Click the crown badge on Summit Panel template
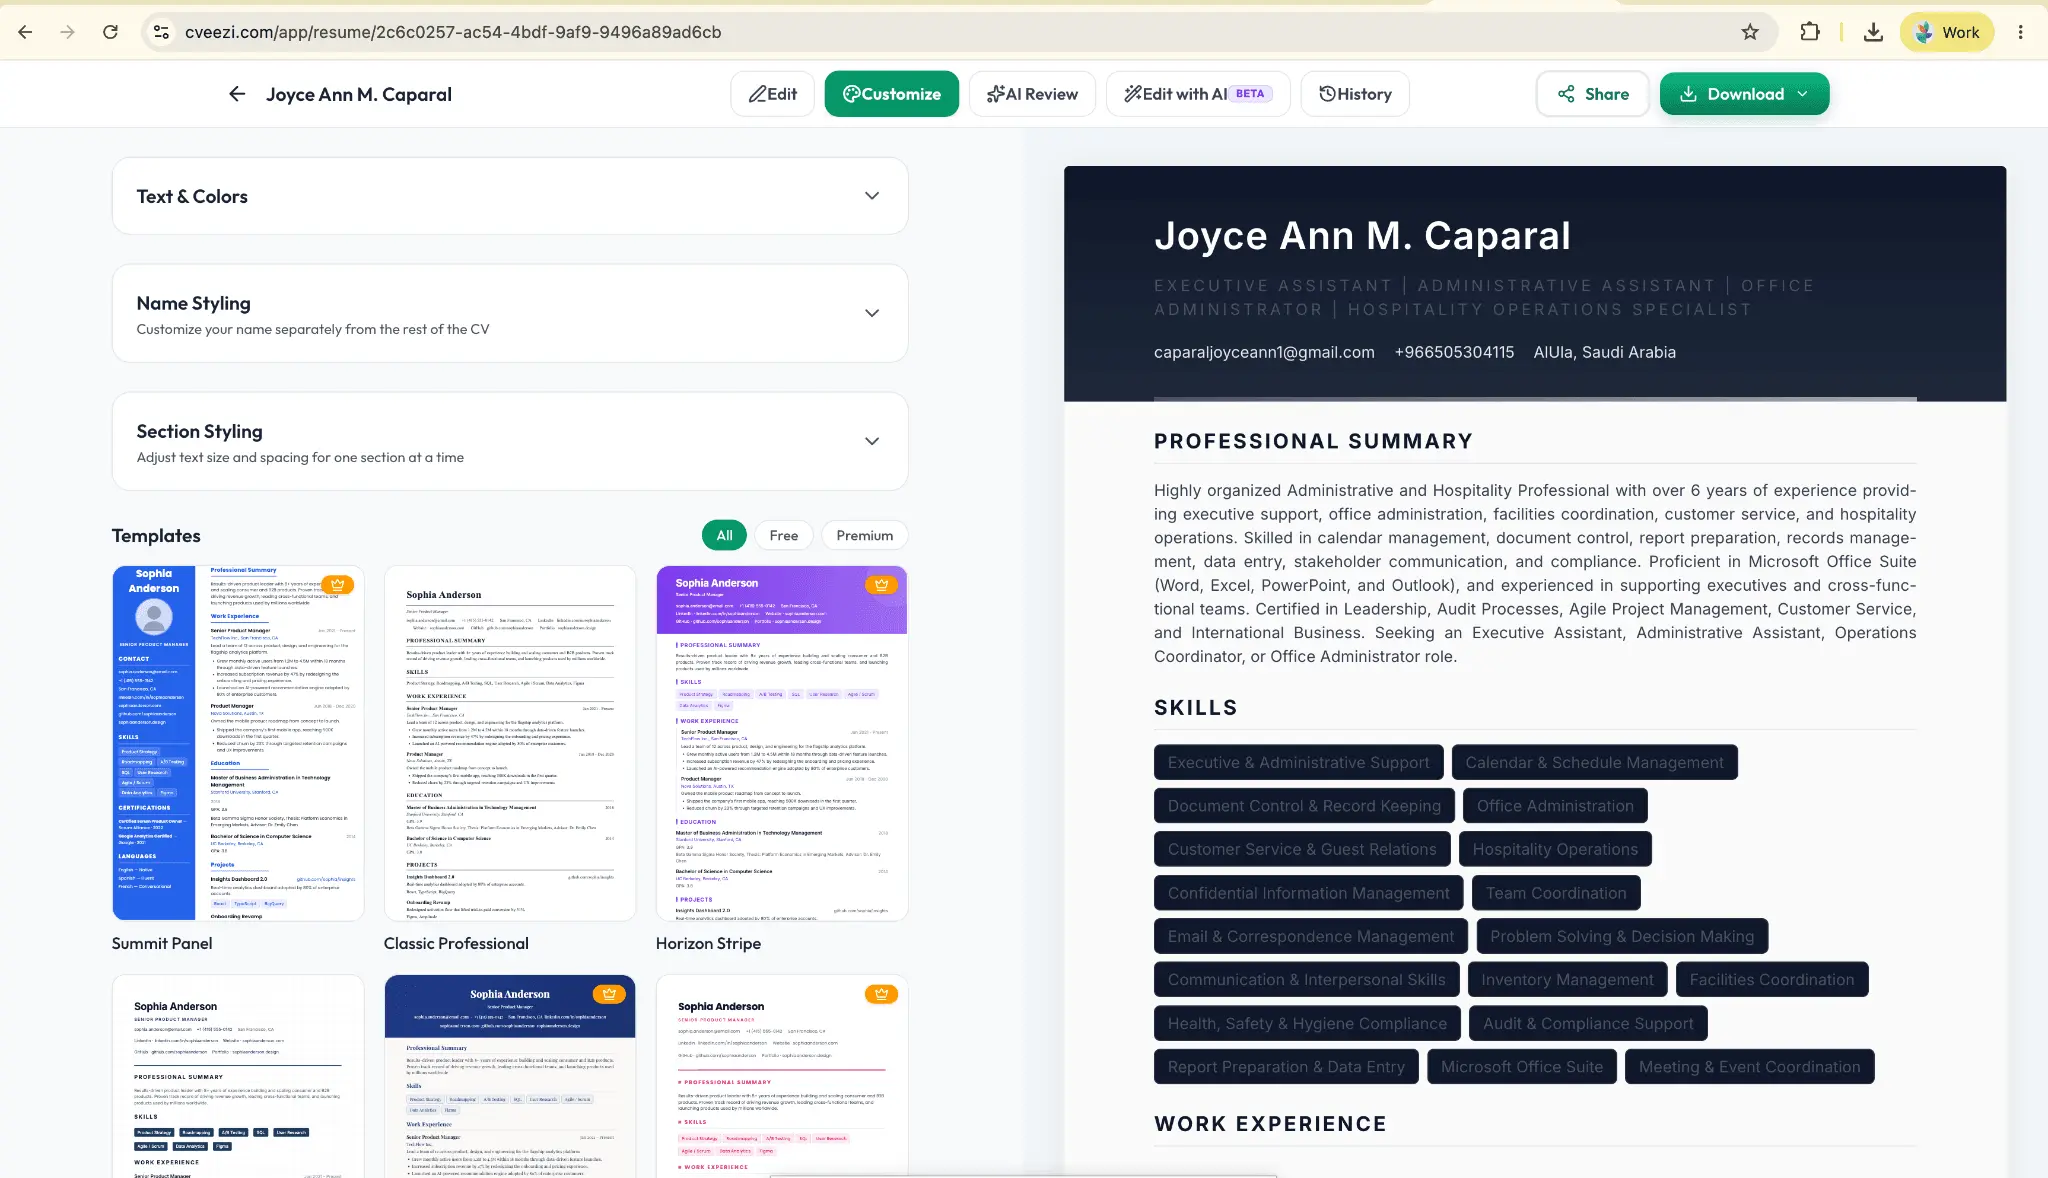 click(337, 585)
